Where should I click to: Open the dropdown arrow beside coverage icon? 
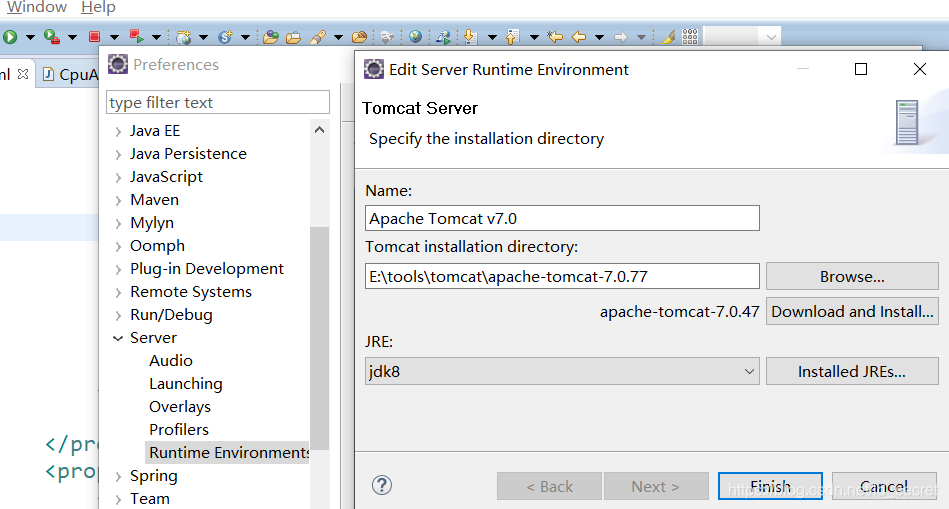(x=72, y=38)
